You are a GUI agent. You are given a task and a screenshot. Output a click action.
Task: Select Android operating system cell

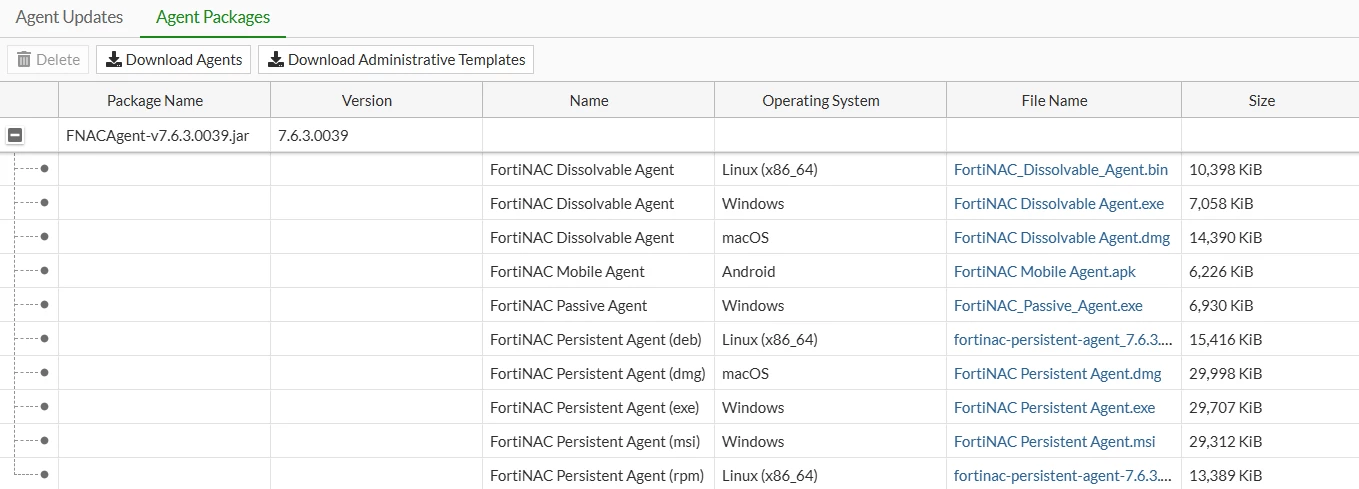coord(748,271)
